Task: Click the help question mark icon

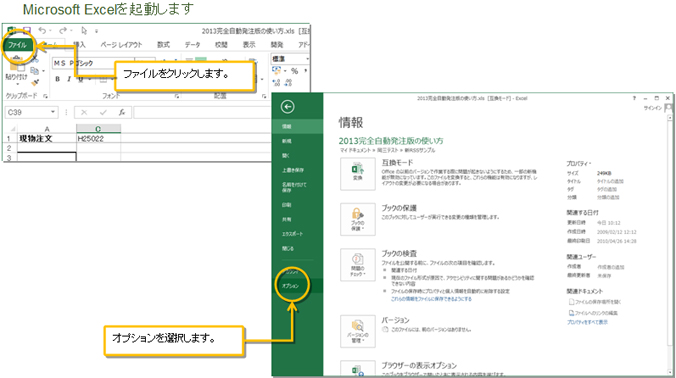Action: point(634,98)
